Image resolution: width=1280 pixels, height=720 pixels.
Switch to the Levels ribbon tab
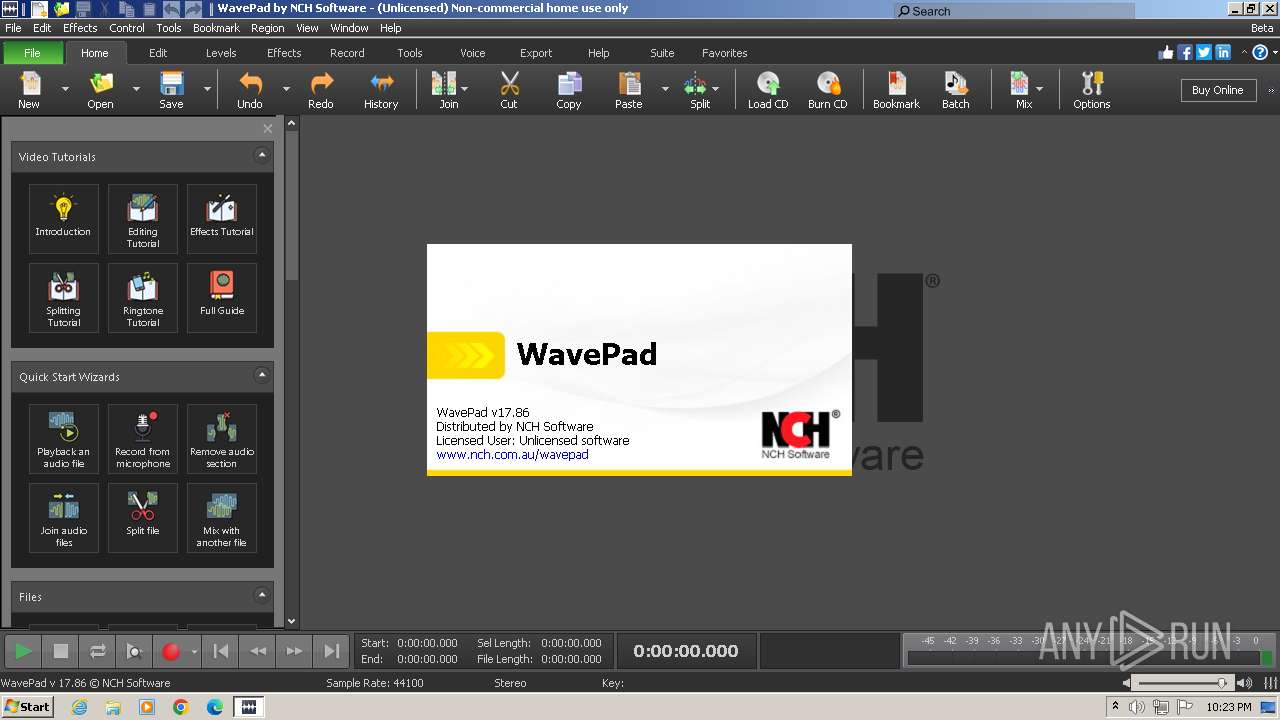221,53
